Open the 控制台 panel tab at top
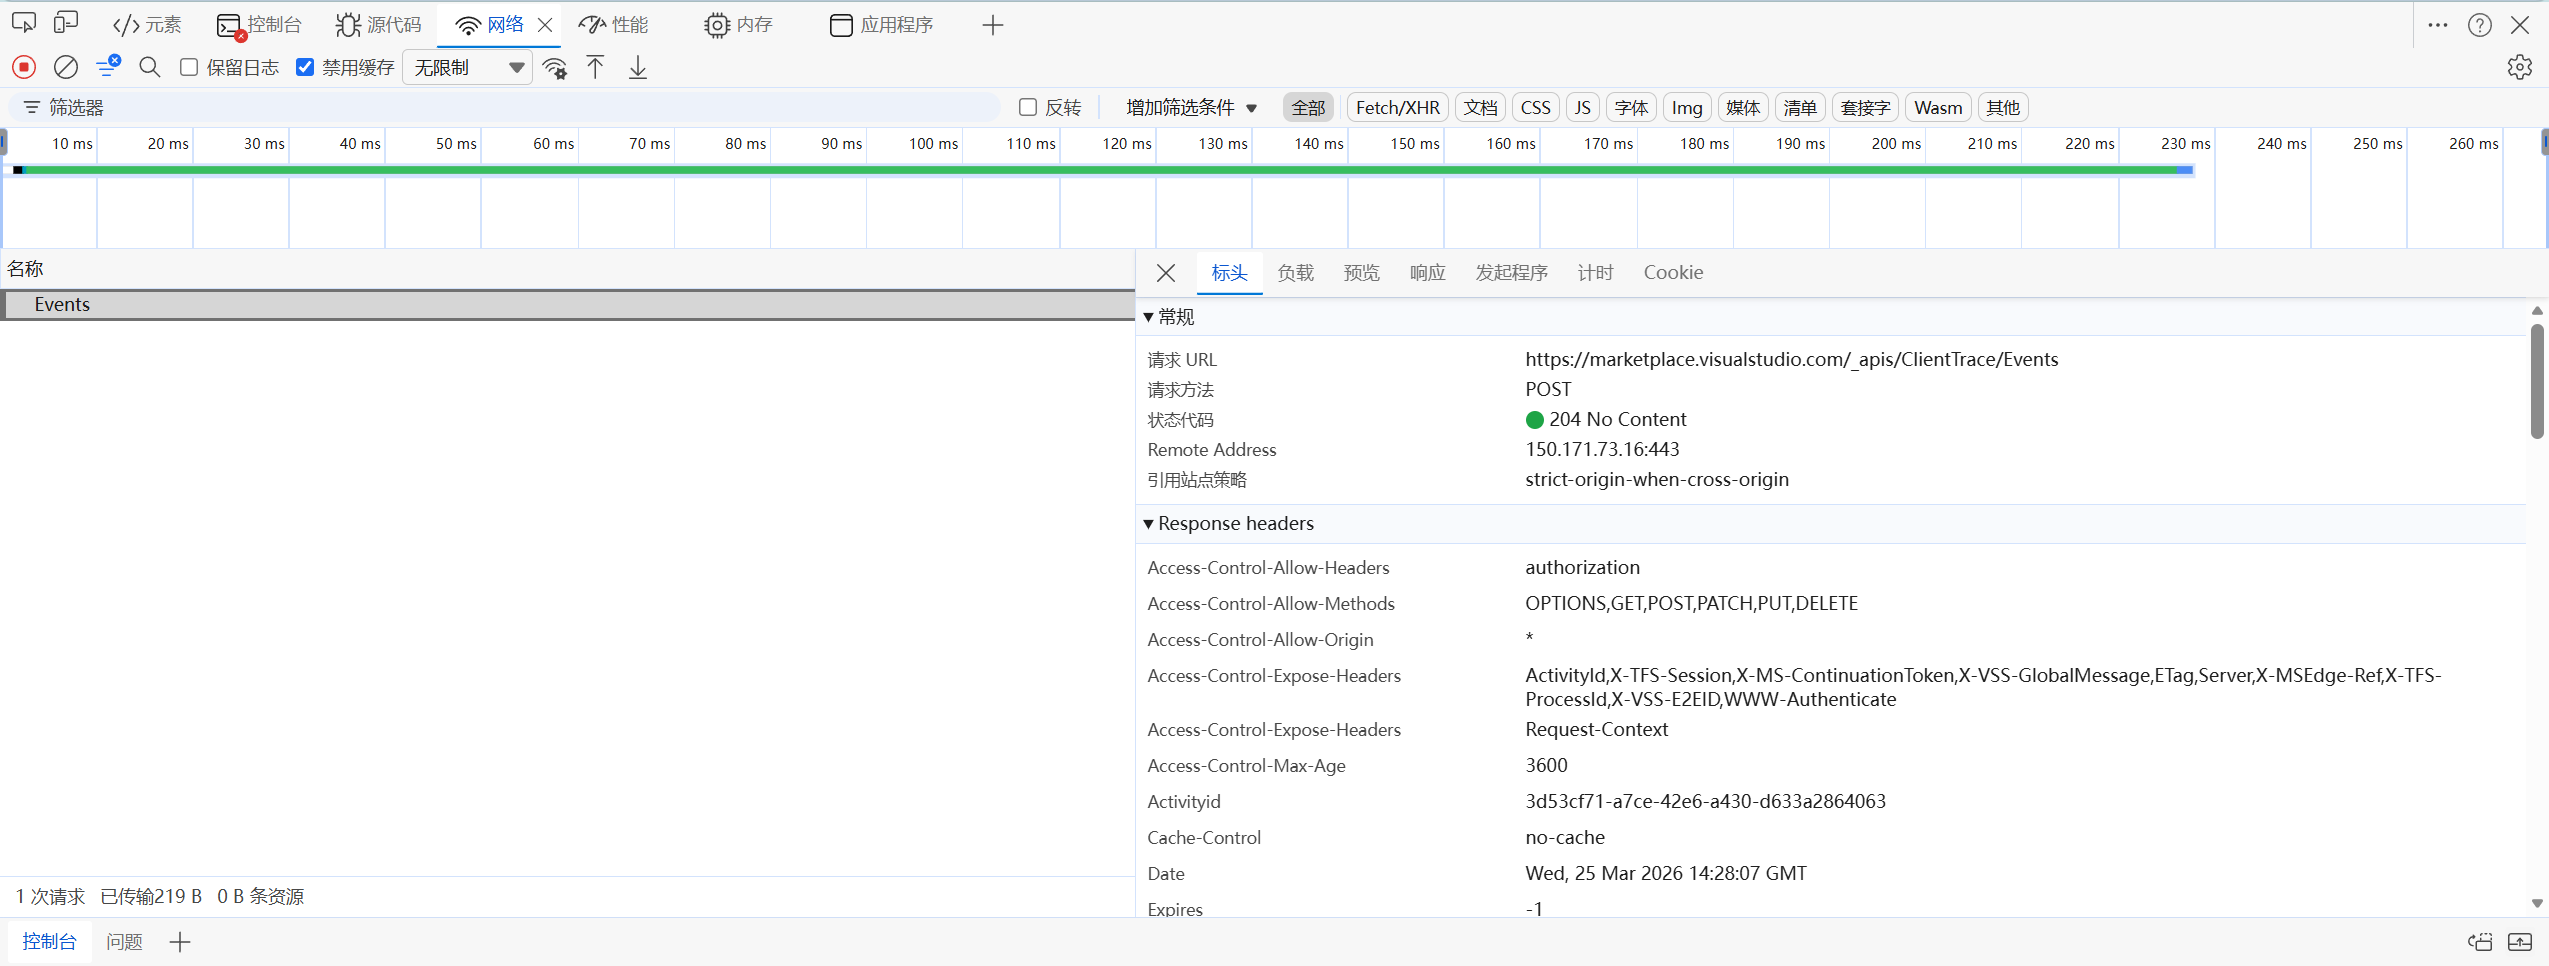 (260, 24)
